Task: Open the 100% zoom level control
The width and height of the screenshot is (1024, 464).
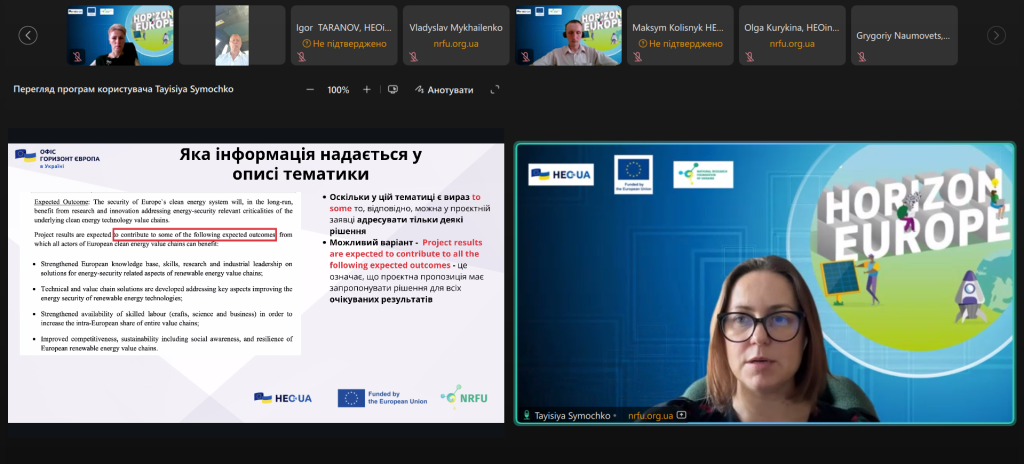Action: tap(338, 90)
